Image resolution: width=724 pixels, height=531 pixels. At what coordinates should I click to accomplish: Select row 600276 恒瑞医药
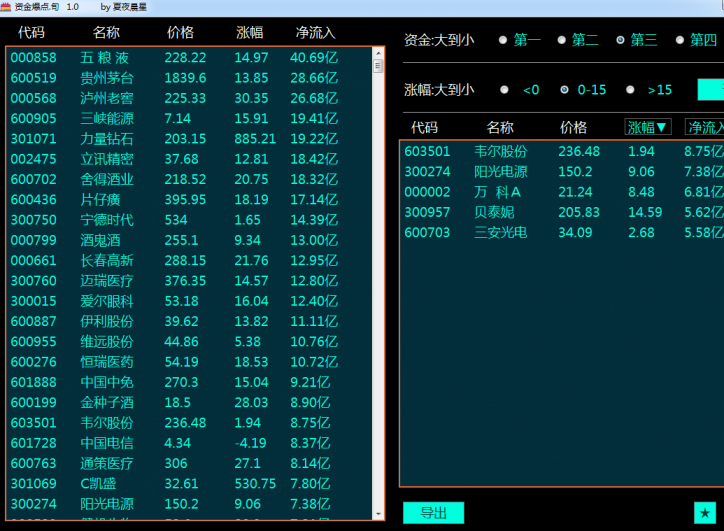tap(189, 362)
